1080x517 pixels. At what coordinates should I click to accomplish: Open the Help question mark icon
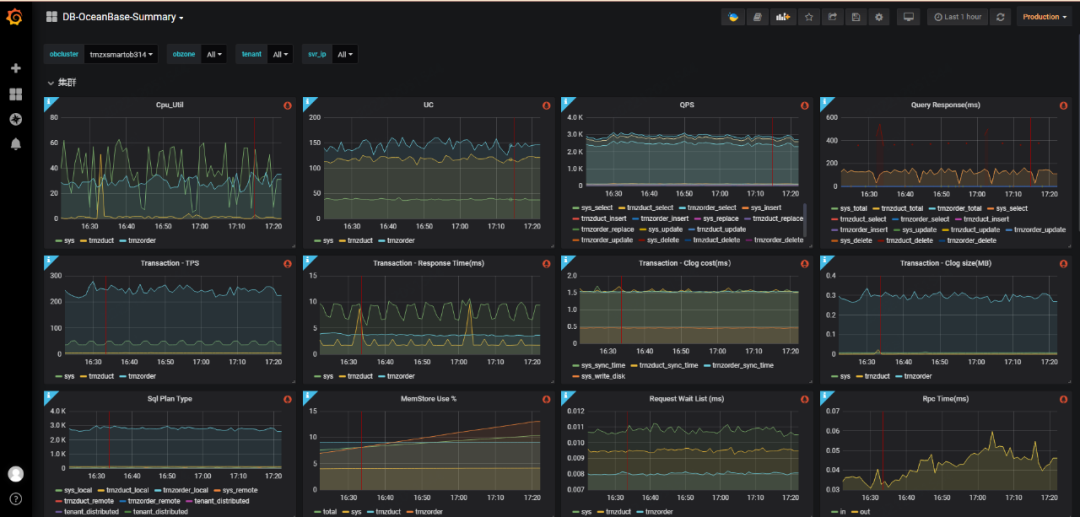(x=15, y=498)
